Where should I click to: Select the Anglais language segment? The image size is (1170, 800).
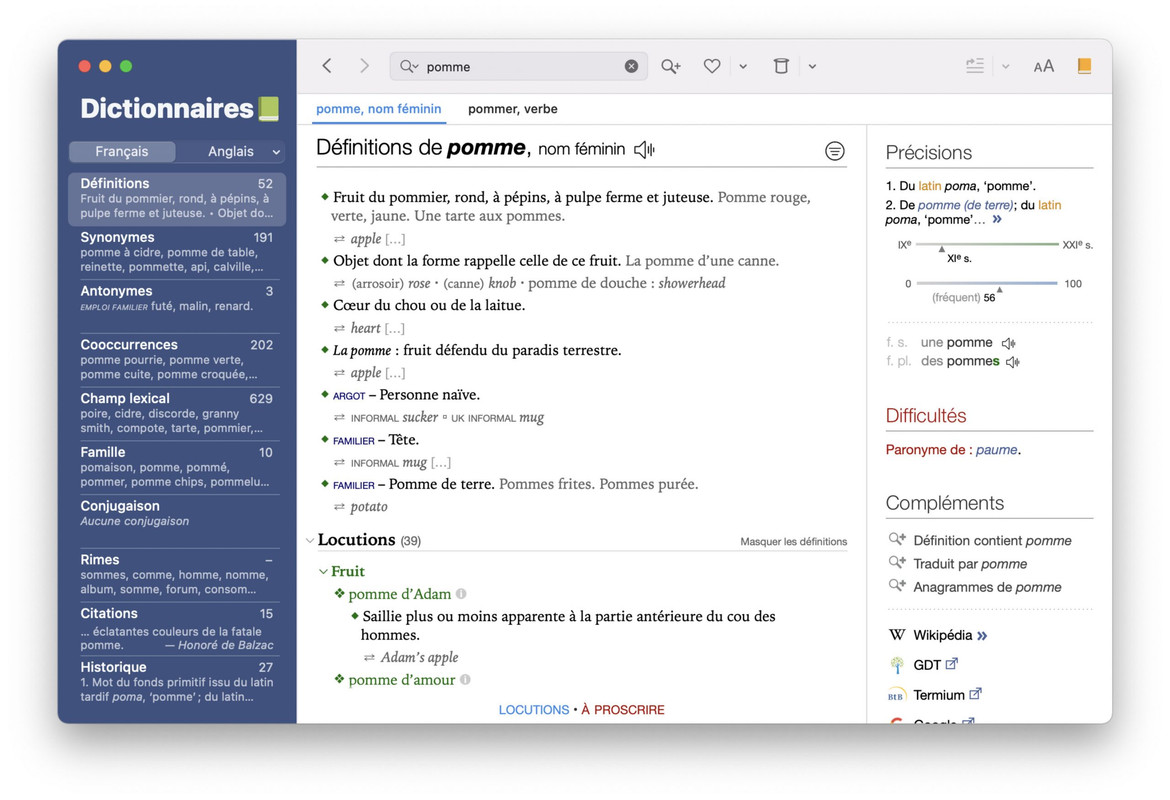click(x=231, y=151)
